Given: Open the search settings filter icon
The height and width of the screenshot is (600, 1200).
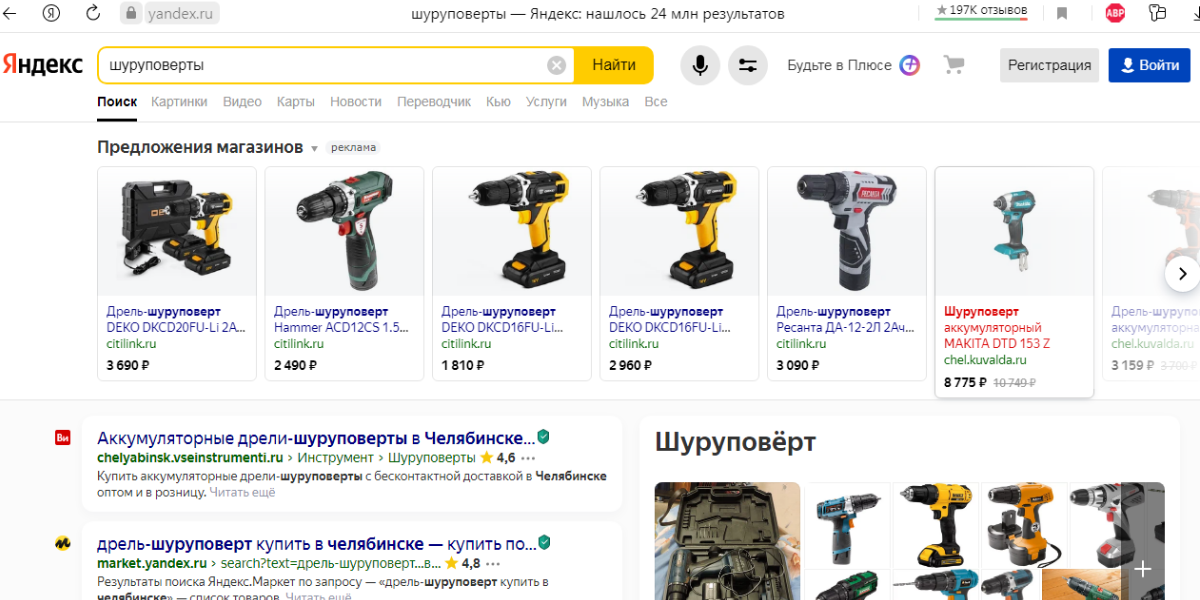Looking at the screenshot, I should click(x=747, y=64).
